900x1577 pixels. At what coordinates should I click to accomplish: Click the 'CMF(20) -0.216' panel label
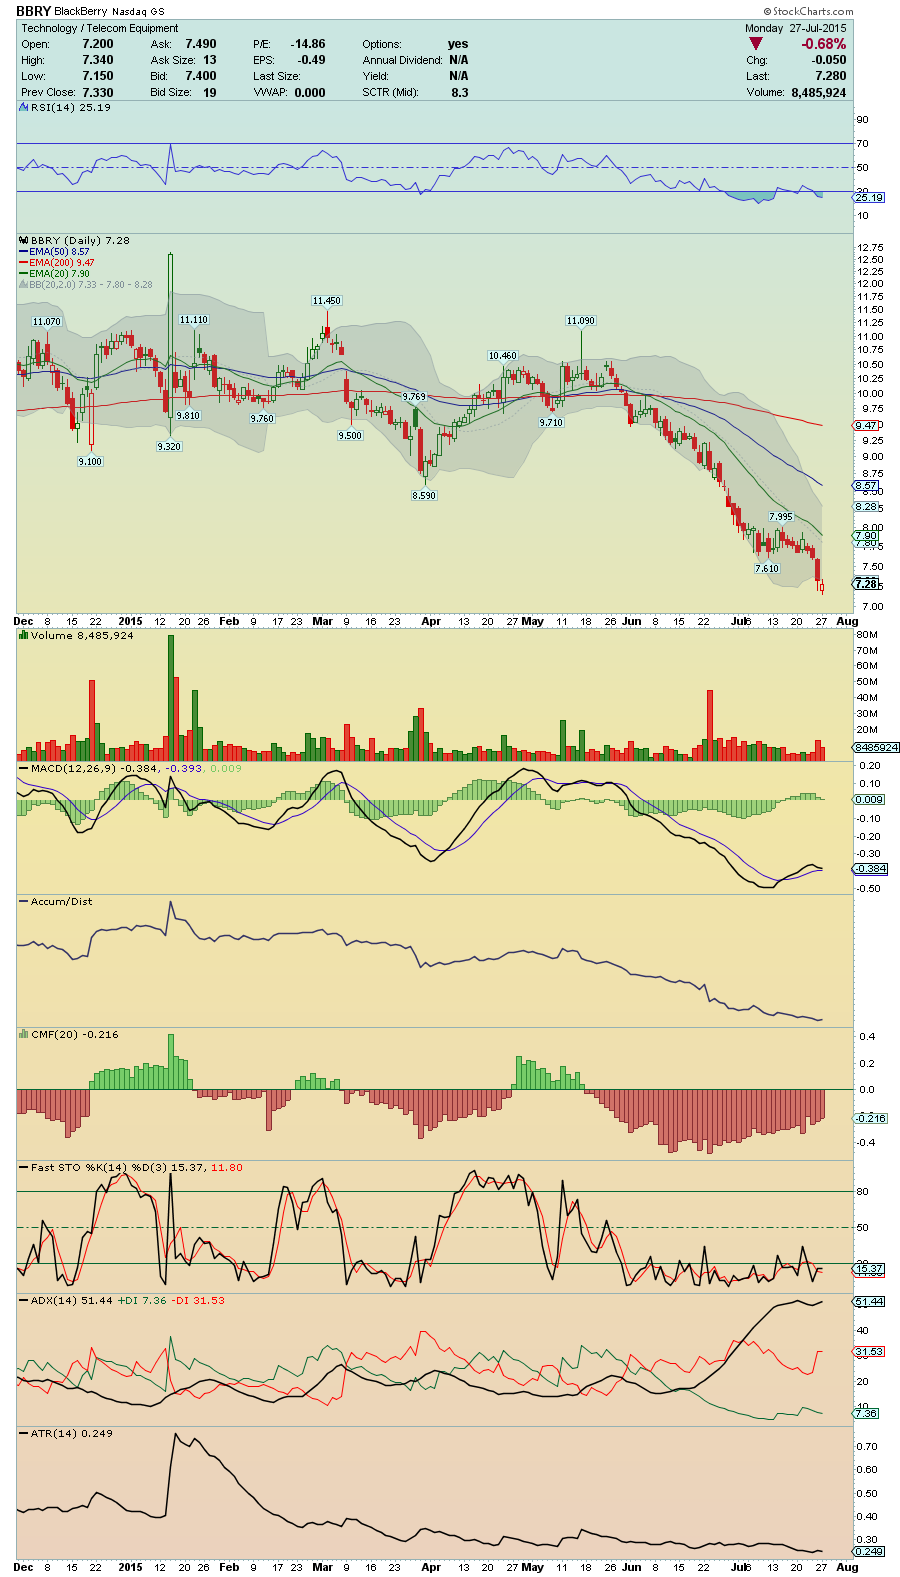(74, 1034)
